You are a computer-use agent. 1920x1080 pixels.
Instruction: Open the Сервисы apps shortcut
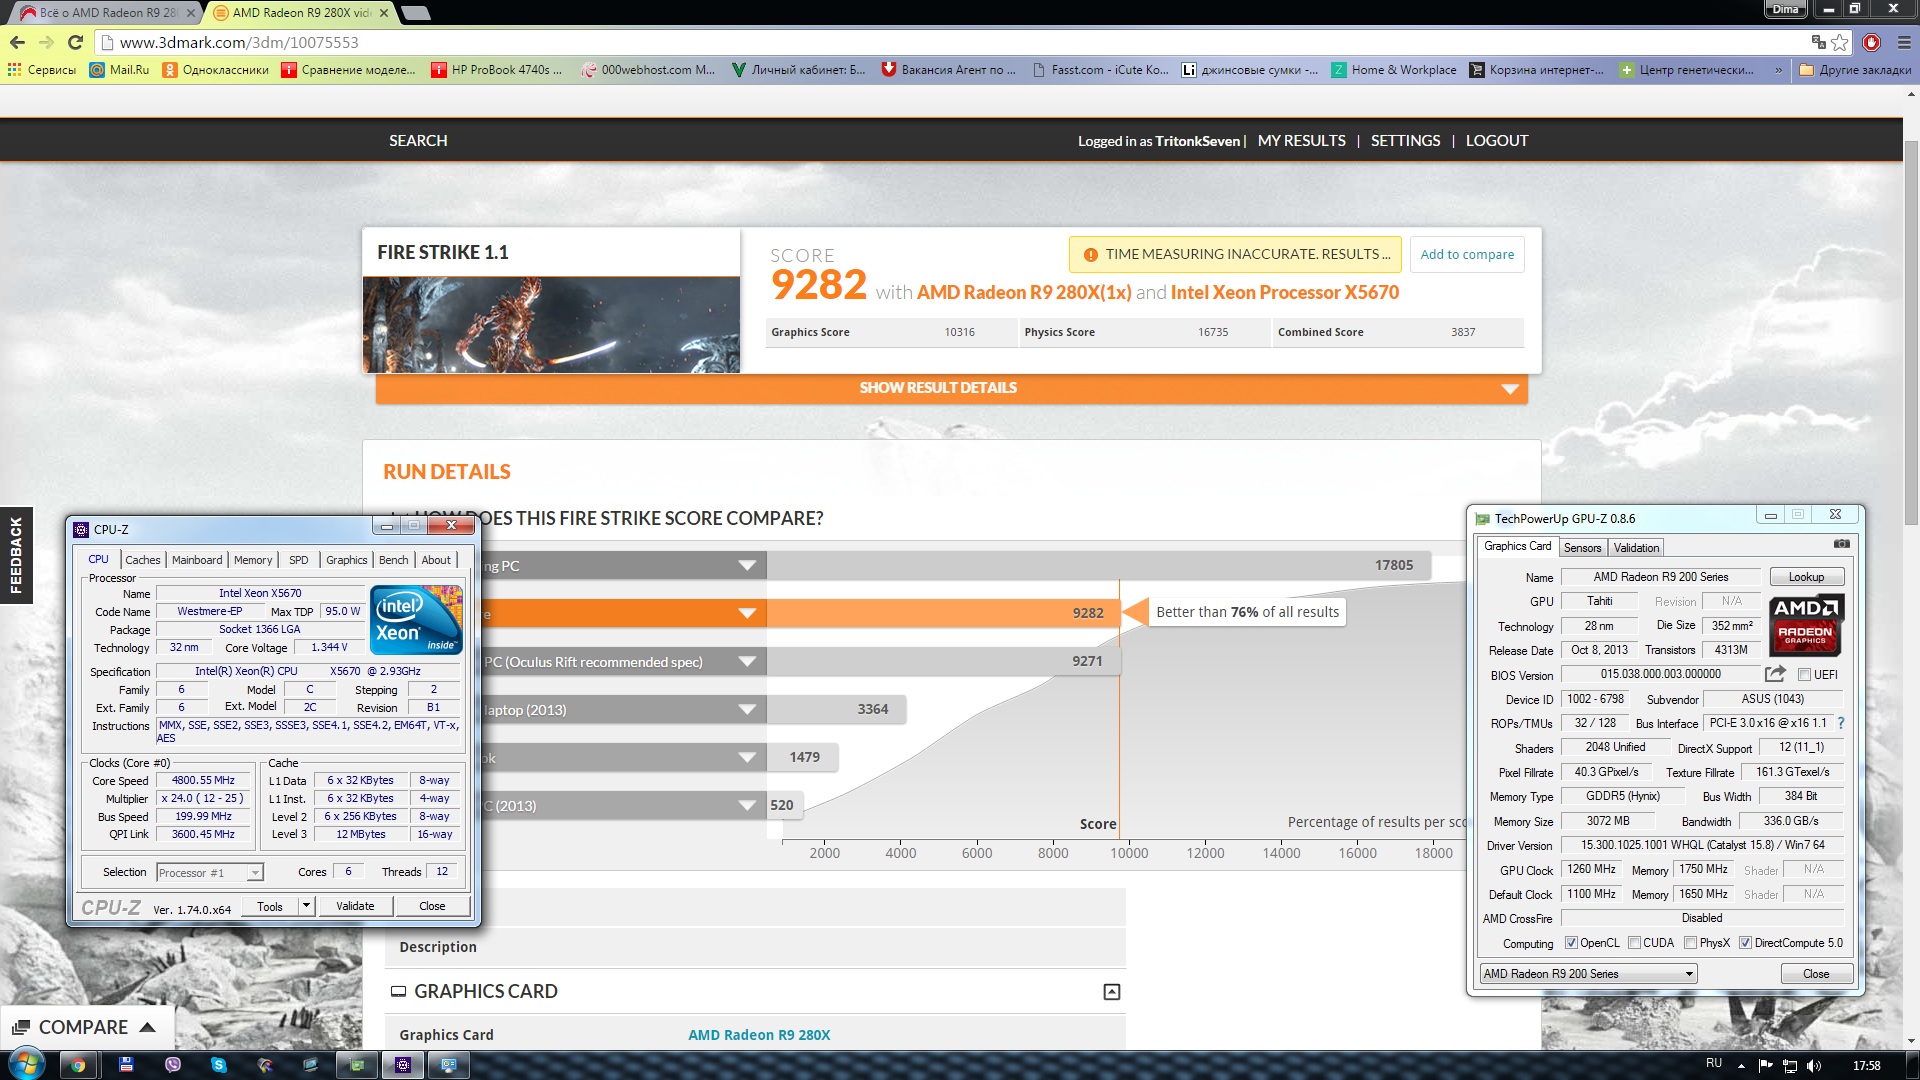point(42,70)
